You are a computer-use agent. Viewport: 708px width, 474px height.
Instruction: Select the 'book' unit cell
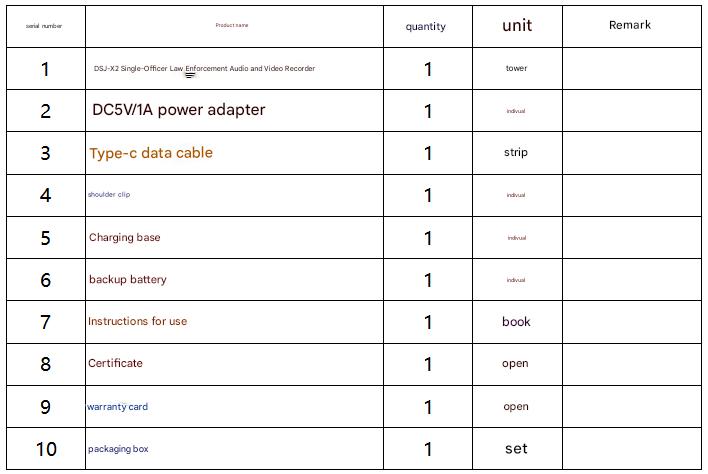pos(516,322)
